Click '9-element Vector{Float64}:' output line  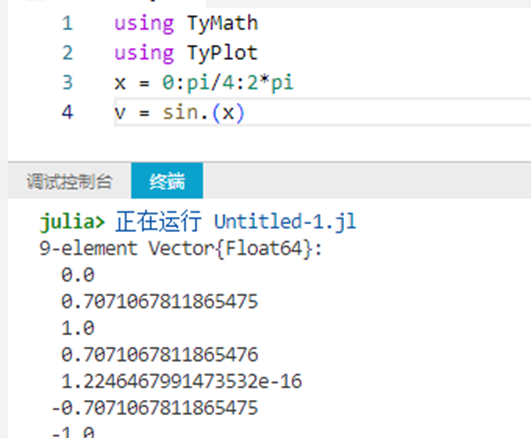click(x=181, y=248)
